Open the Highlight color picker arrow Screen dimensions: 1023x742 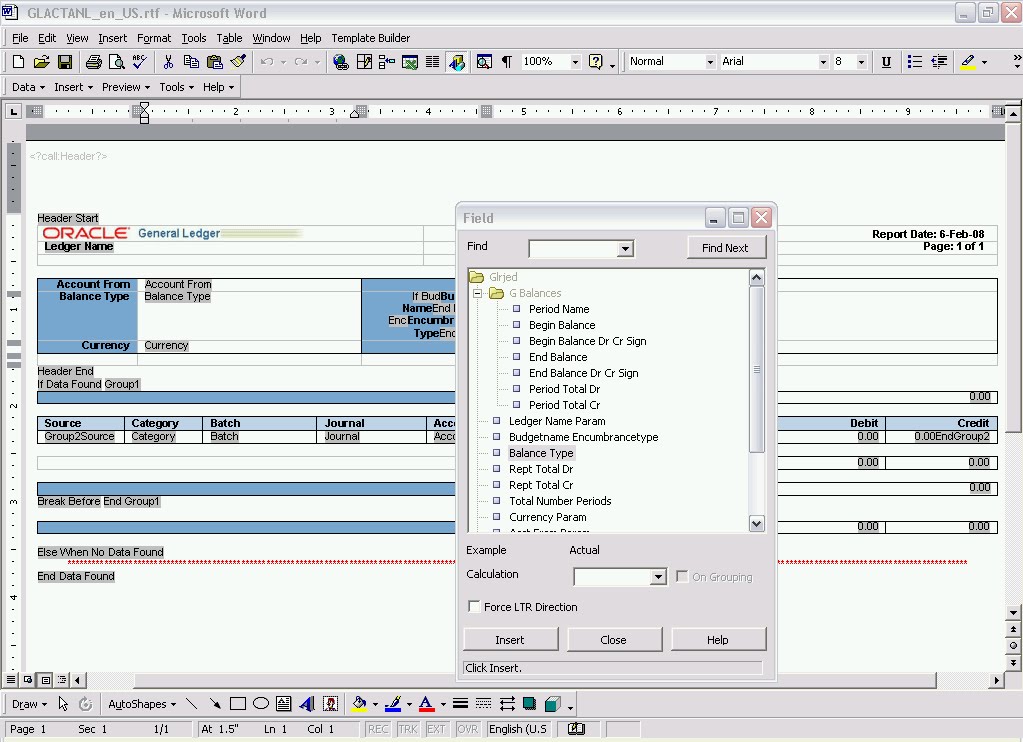click(x=984, y=62)
